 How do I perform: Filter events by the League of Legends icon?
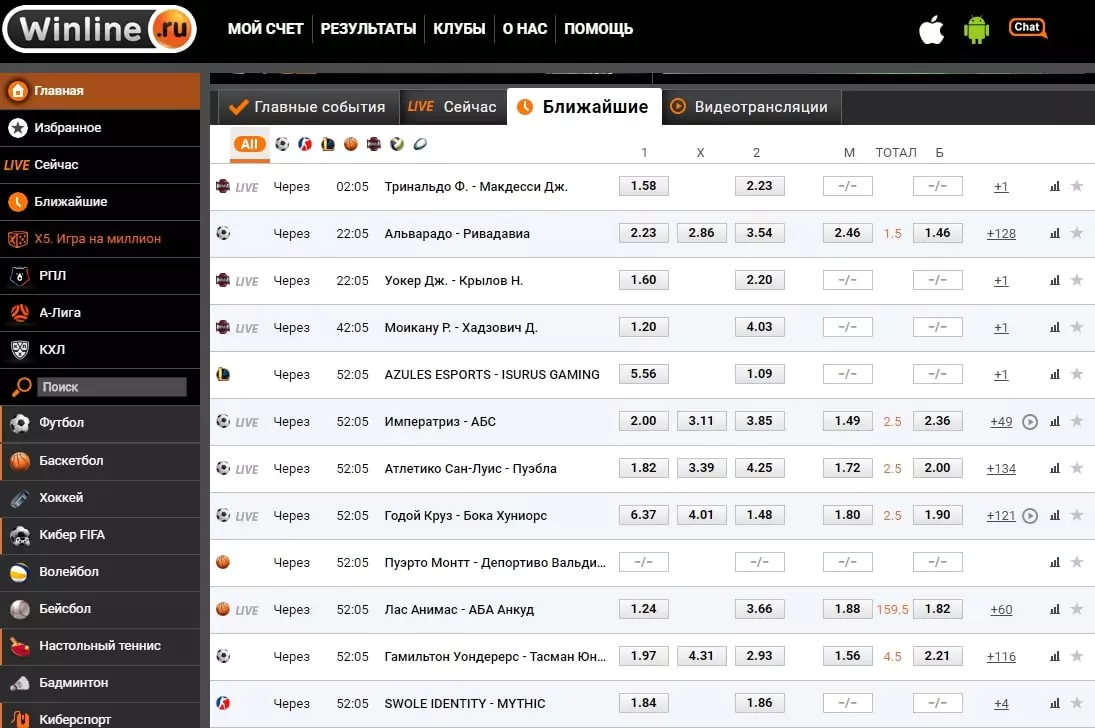coord(328,144)
